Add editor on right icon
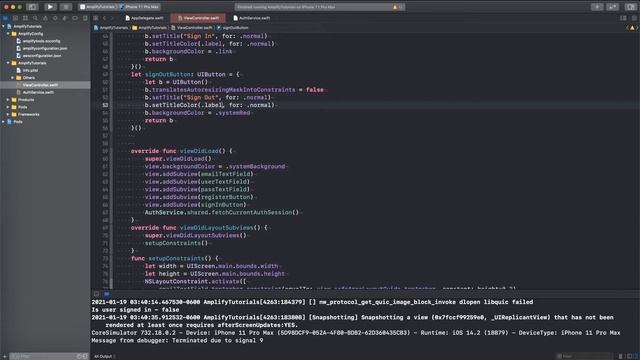This screenshot has height=360, width=640. click(634, 18)
